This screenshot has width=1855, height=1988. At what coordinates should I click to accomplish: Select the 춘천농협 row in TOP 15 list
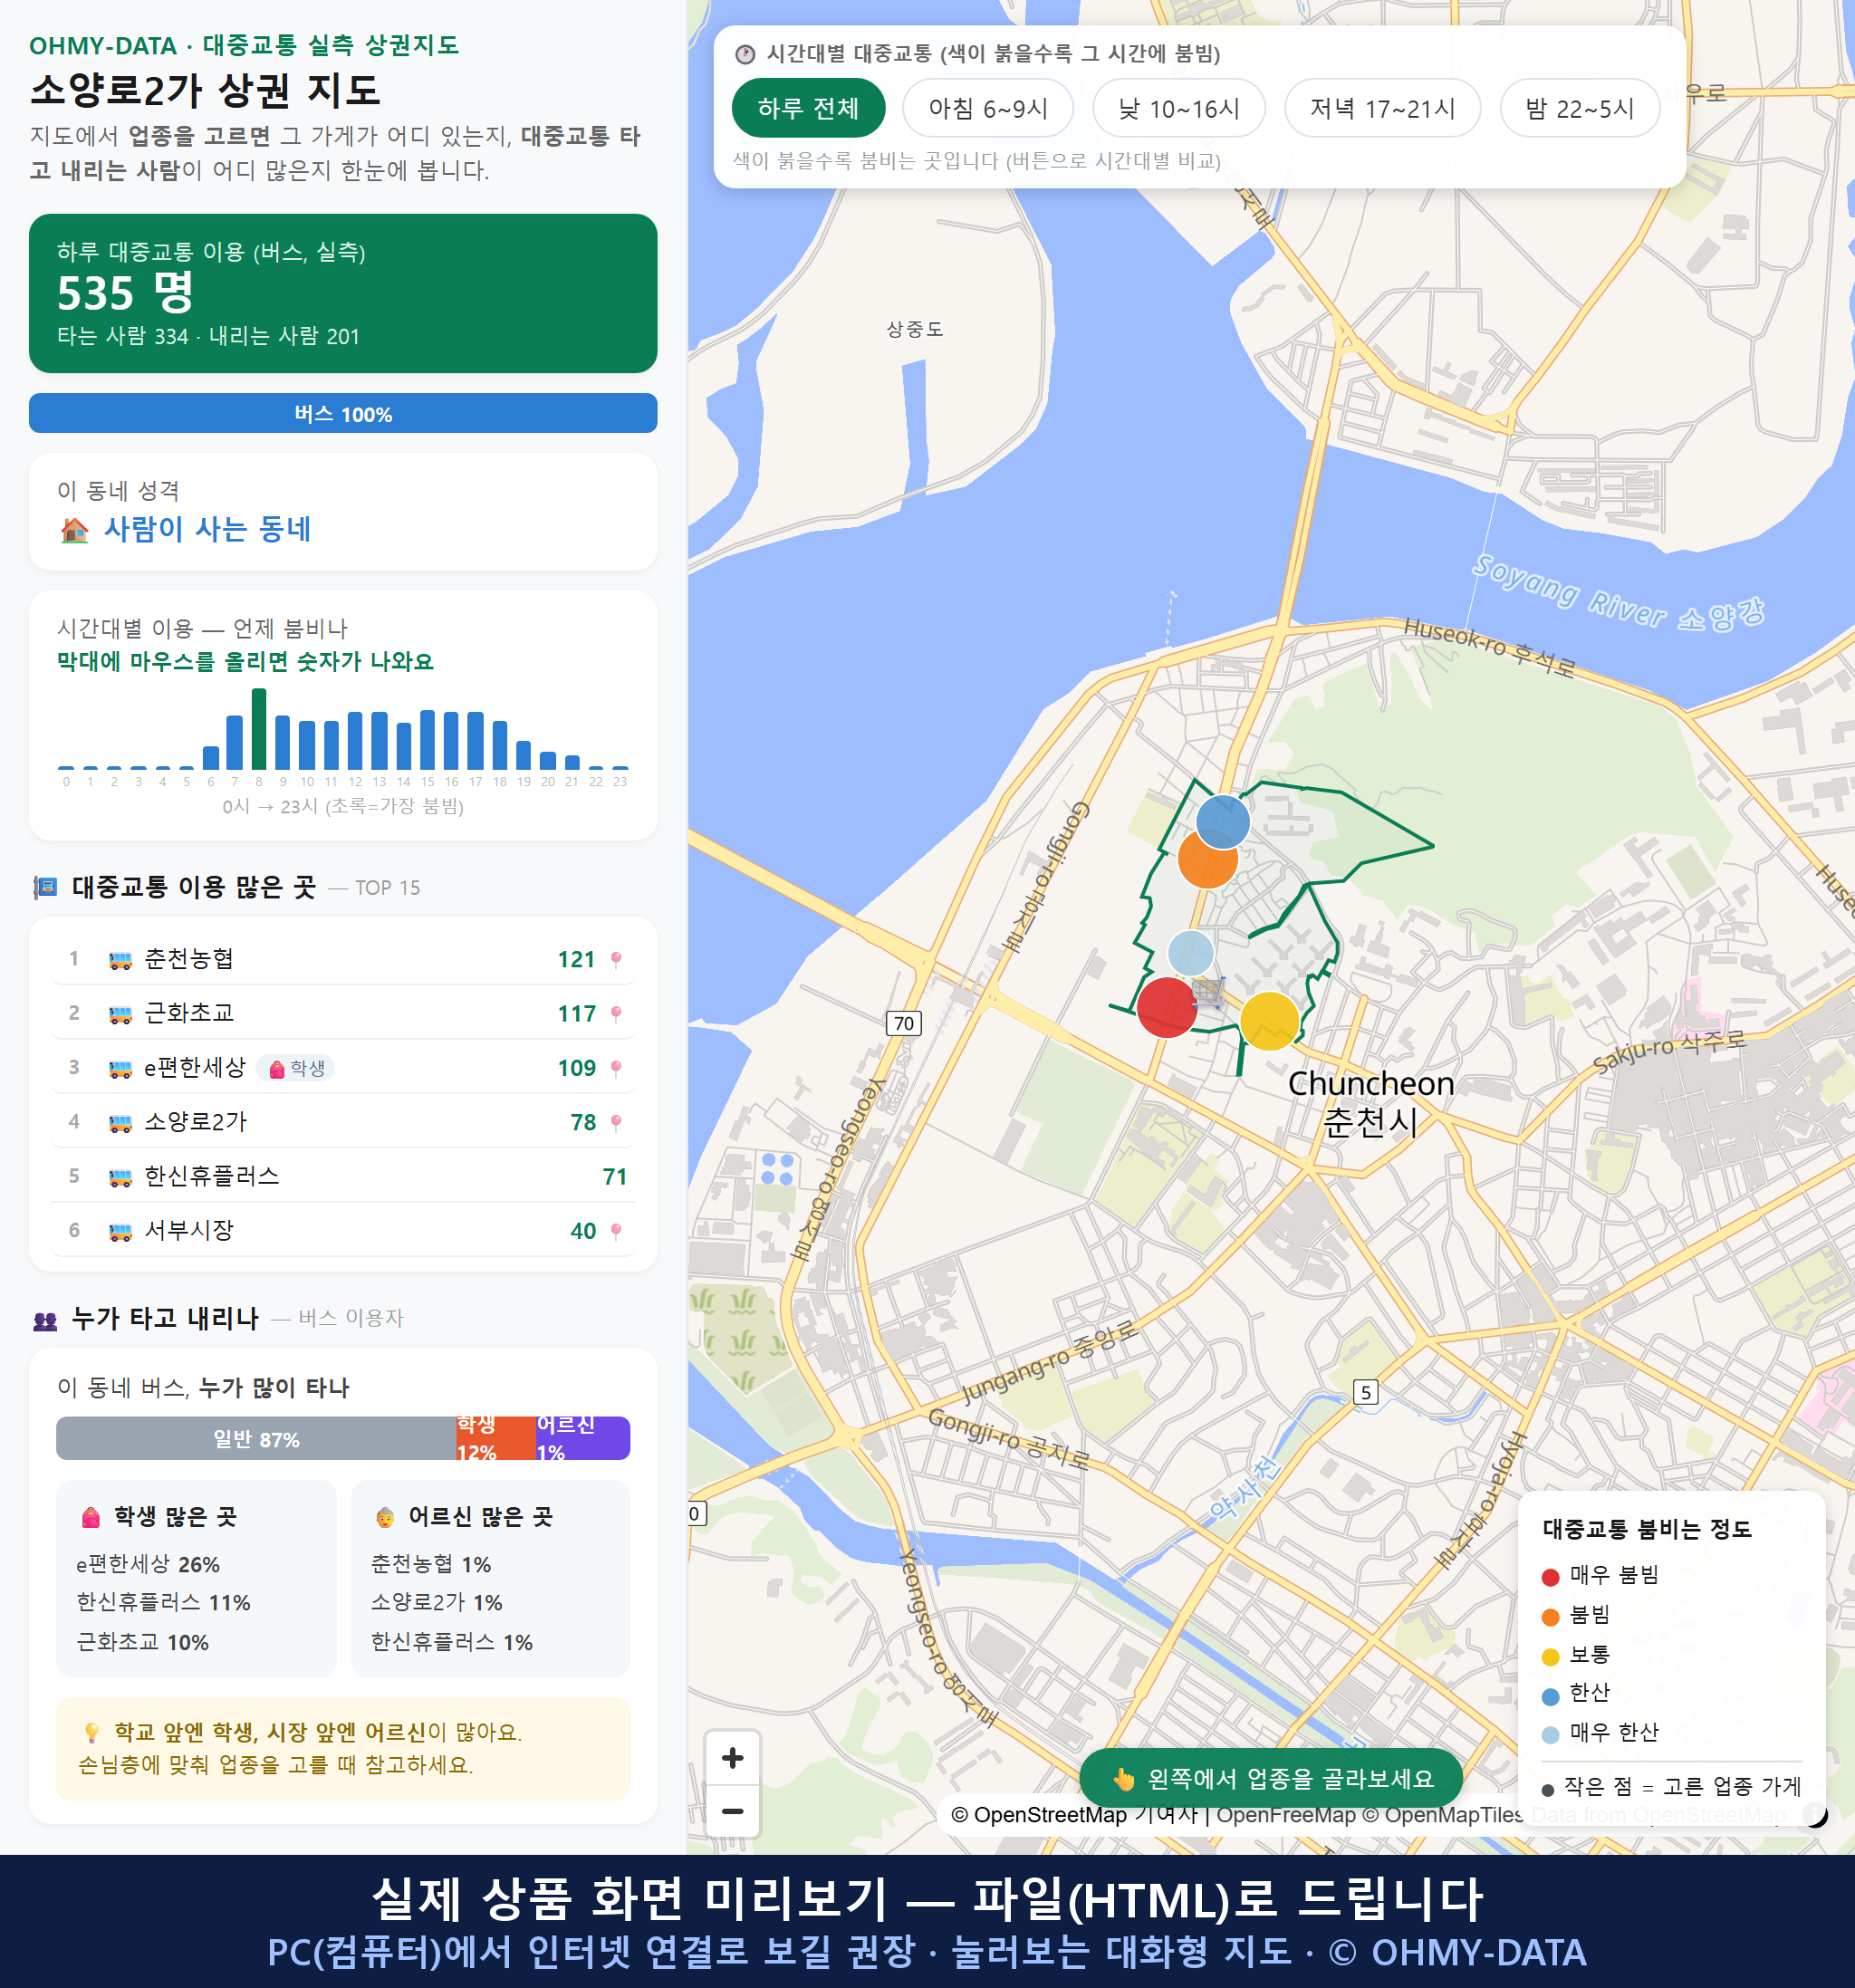[343, 959]
